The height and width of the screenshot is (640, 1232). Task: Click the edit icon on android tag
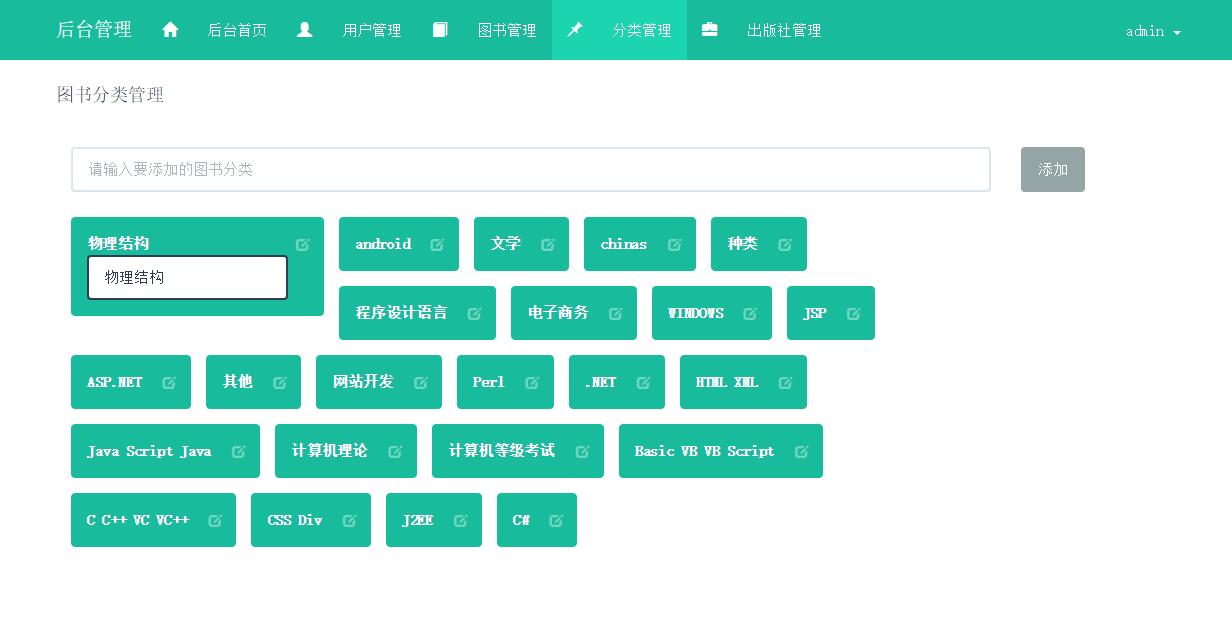tap(437, 245)
